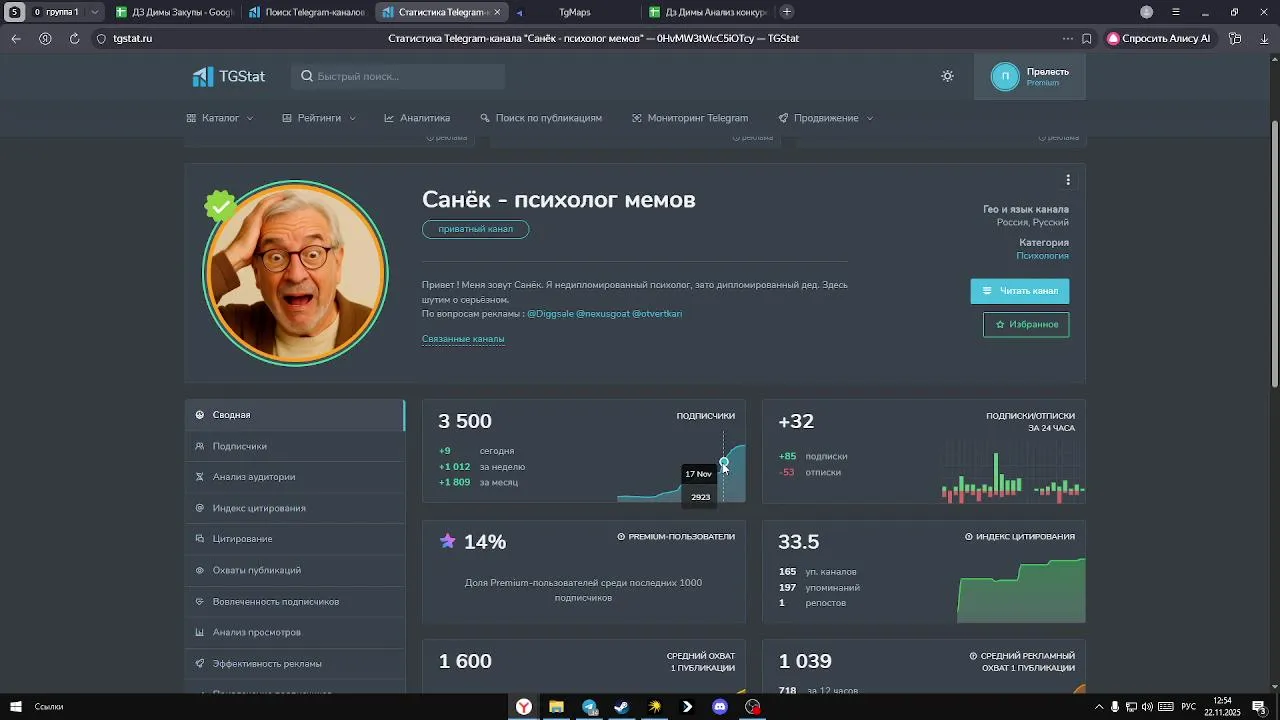
Task: Open the Цитирование sidebar section
Action: tap(295, 539)
